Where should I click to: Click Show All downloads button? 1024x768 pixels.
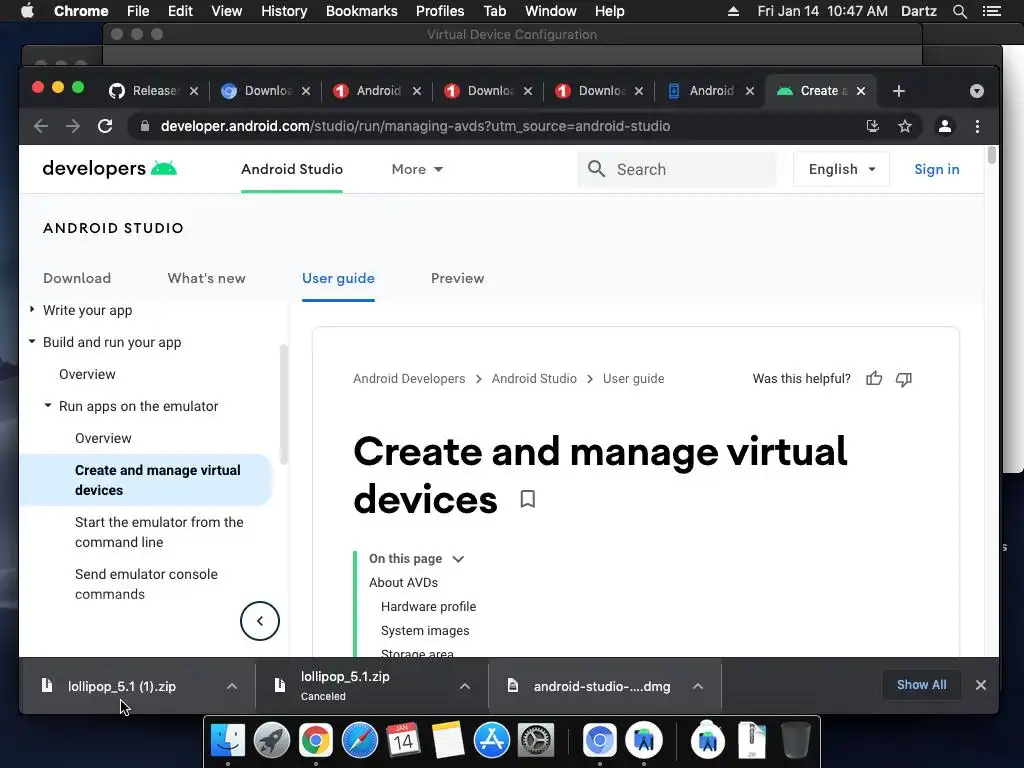pyautogui.click(x=921, y=685)
